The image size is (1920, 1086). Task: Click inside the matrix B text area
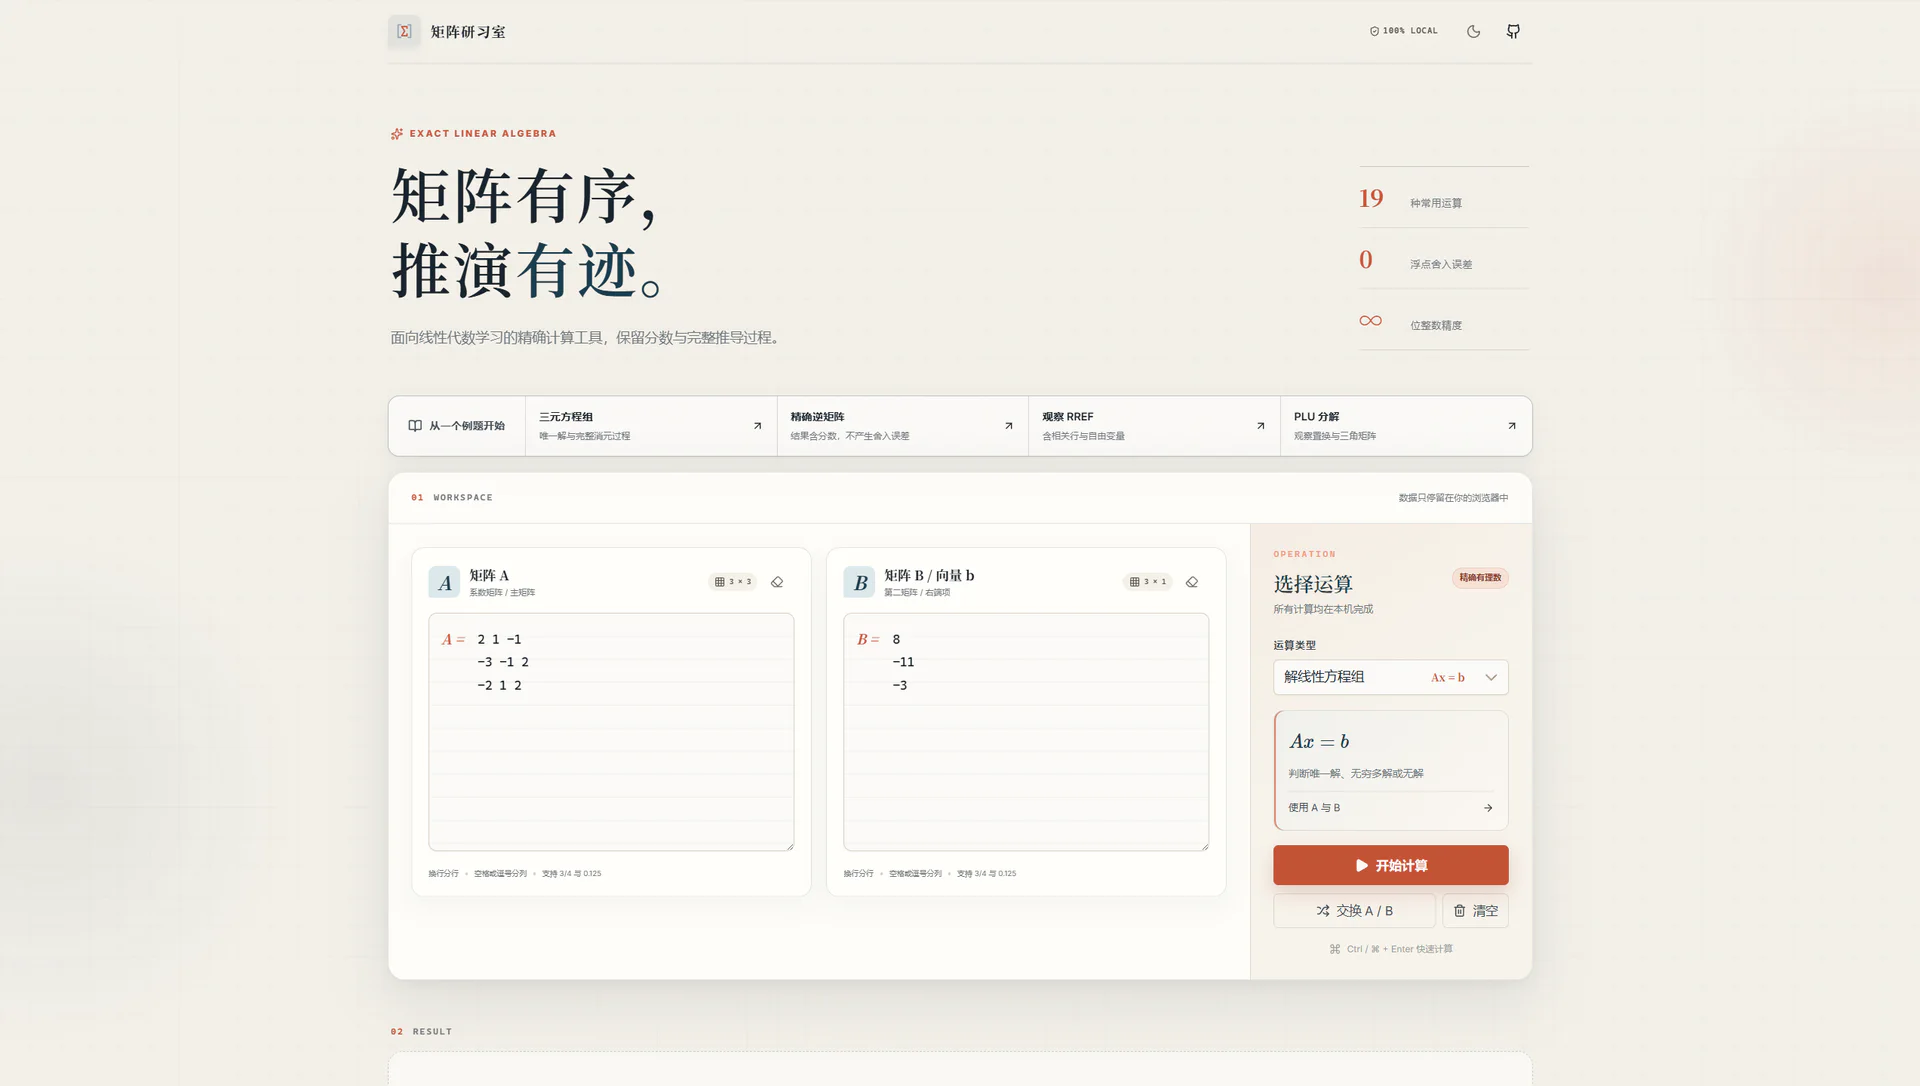(1026, 732)
